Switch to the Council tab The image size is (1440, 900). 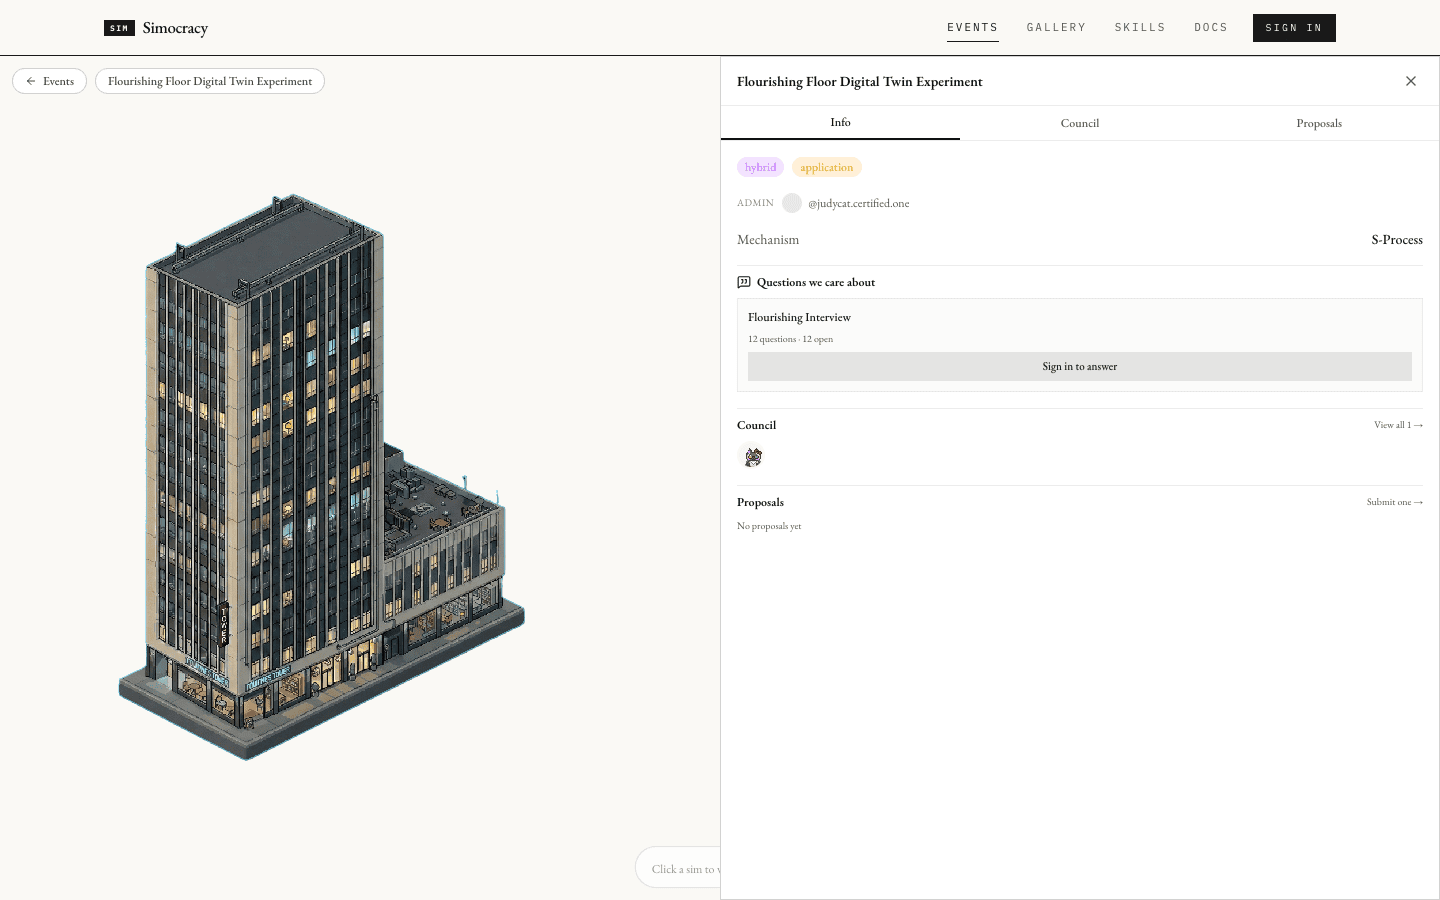pos(1080,123)
